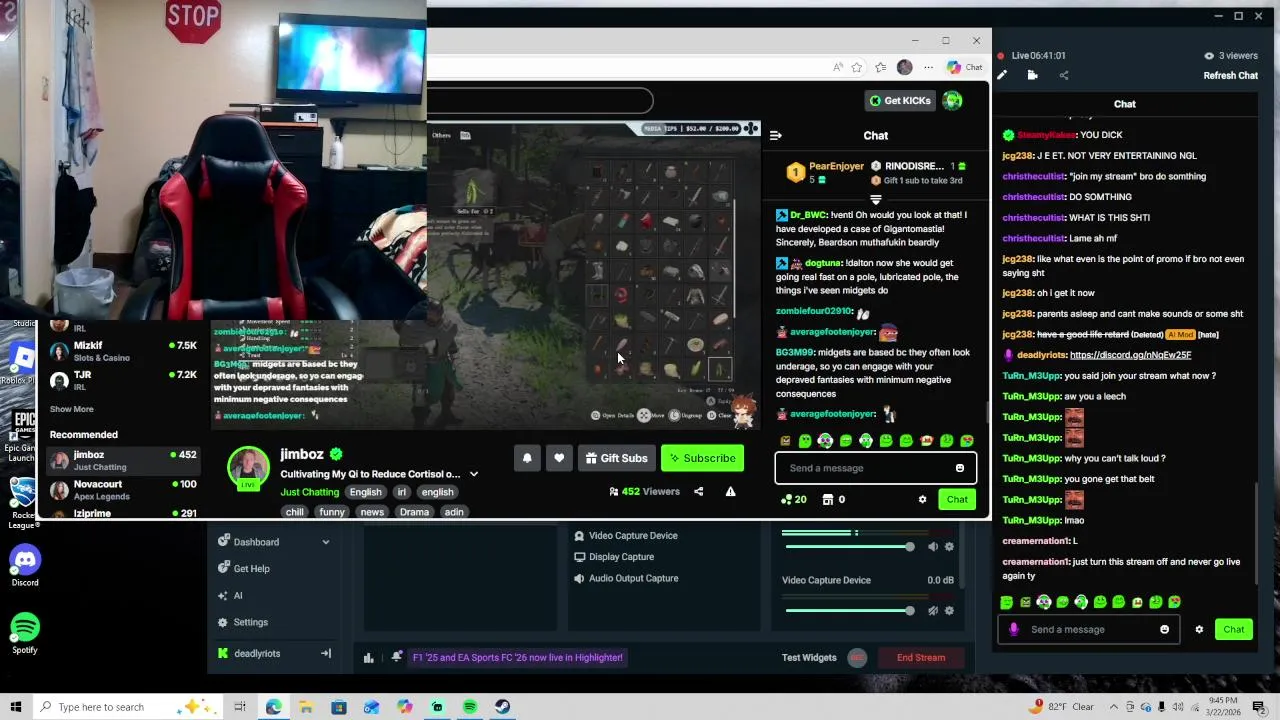The image size is (1280, 720).
Task: Click the Get KICKs button
Action: tap(900, 100)
